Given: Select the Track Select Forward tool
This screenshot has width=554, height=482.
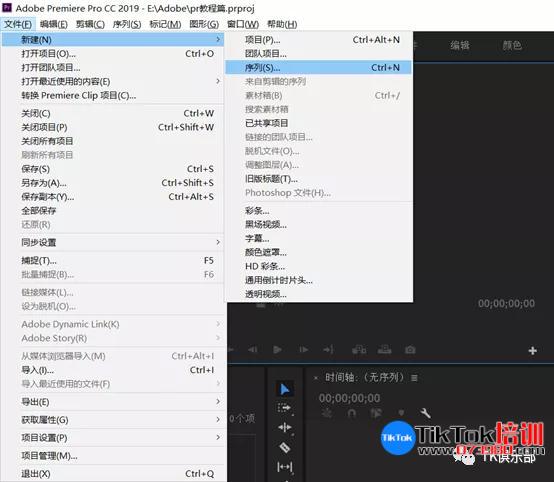Looking at the screenshot, I should [284, 408].
